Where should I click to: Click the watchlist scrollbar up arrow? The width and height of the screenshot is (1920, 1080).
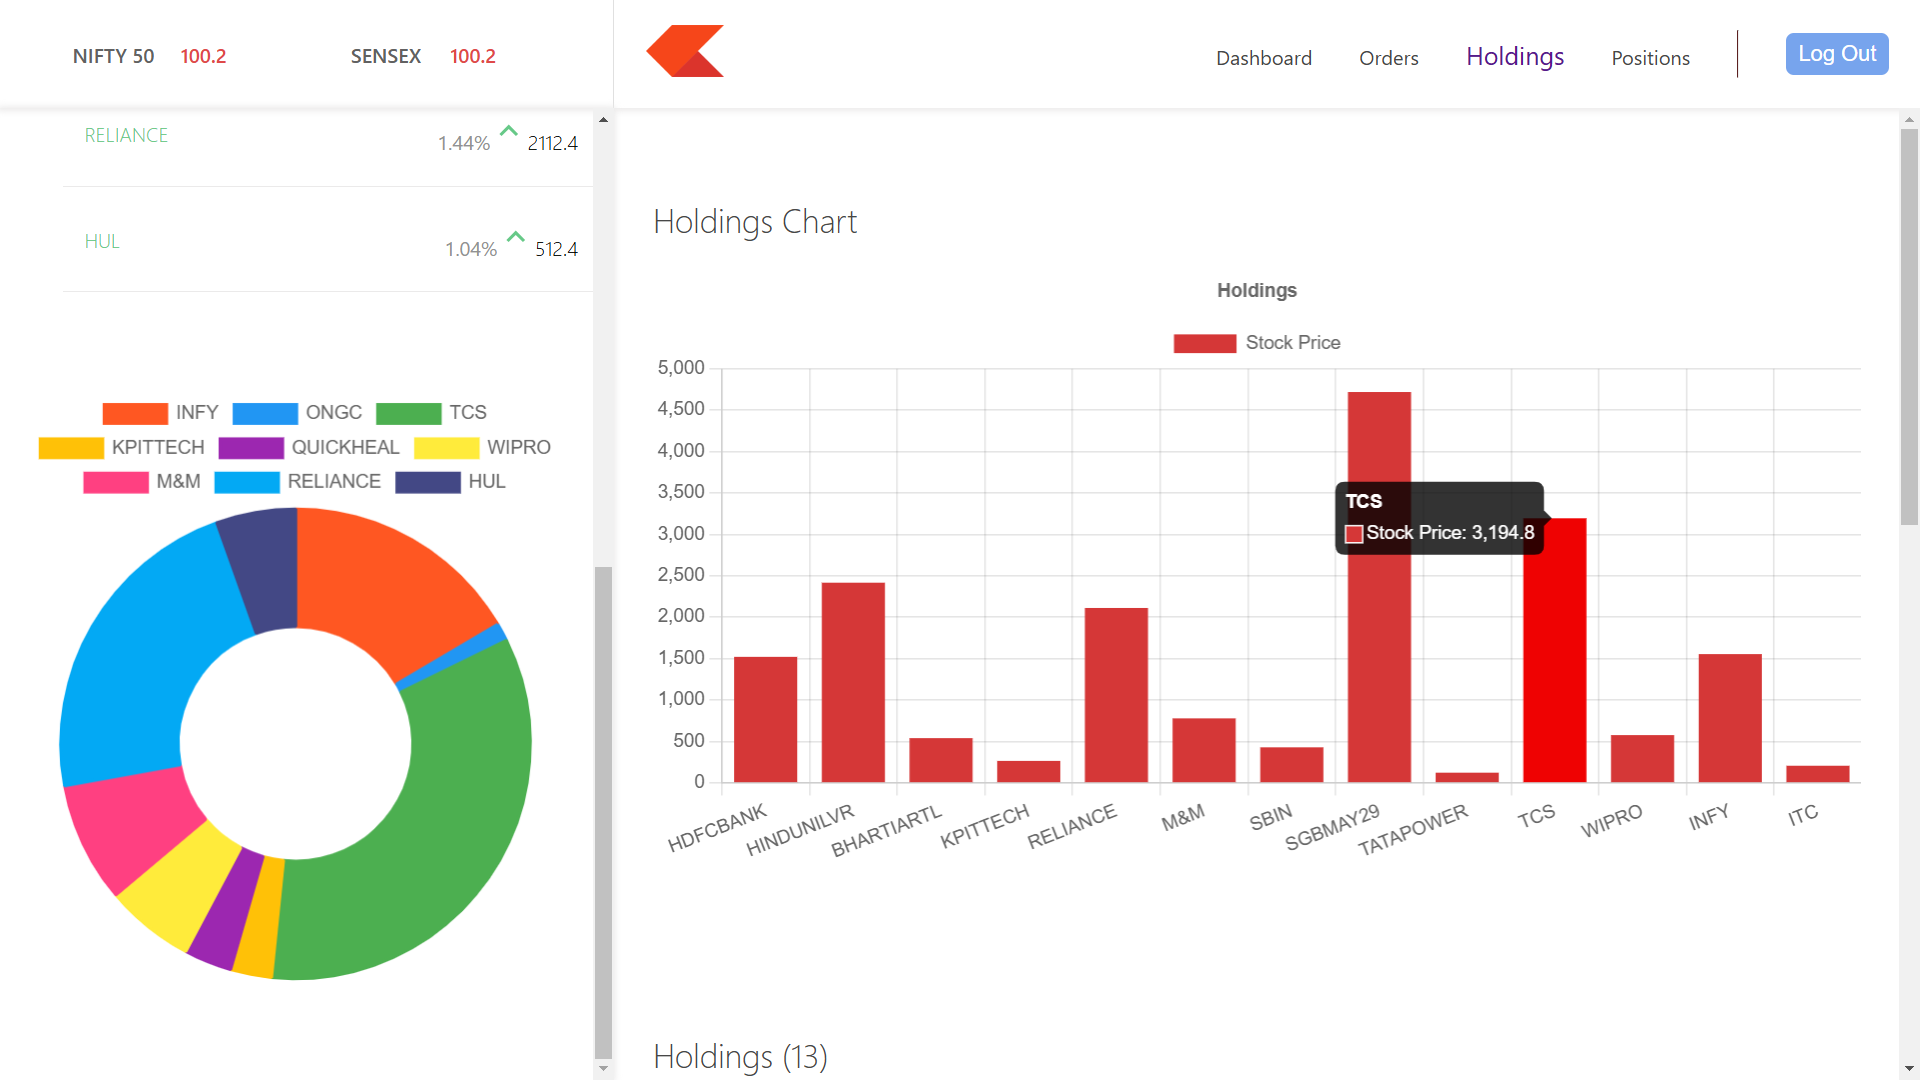point(603,119)
